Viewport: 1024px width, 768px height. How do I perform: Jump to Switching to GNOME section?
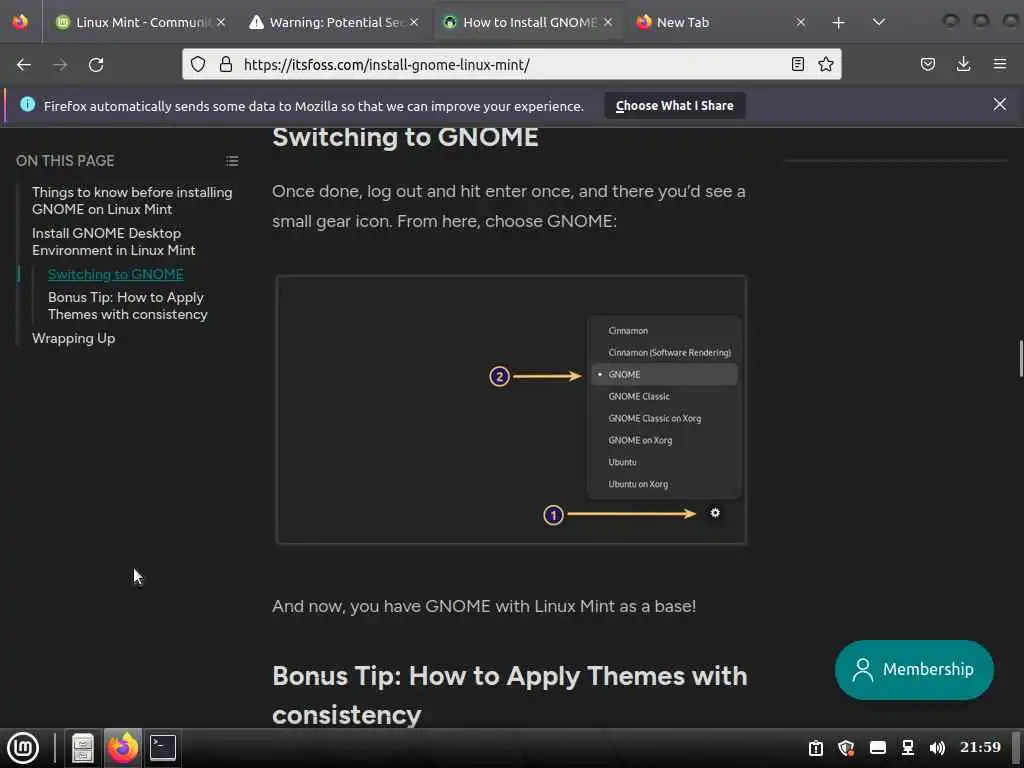click(116, 274)
